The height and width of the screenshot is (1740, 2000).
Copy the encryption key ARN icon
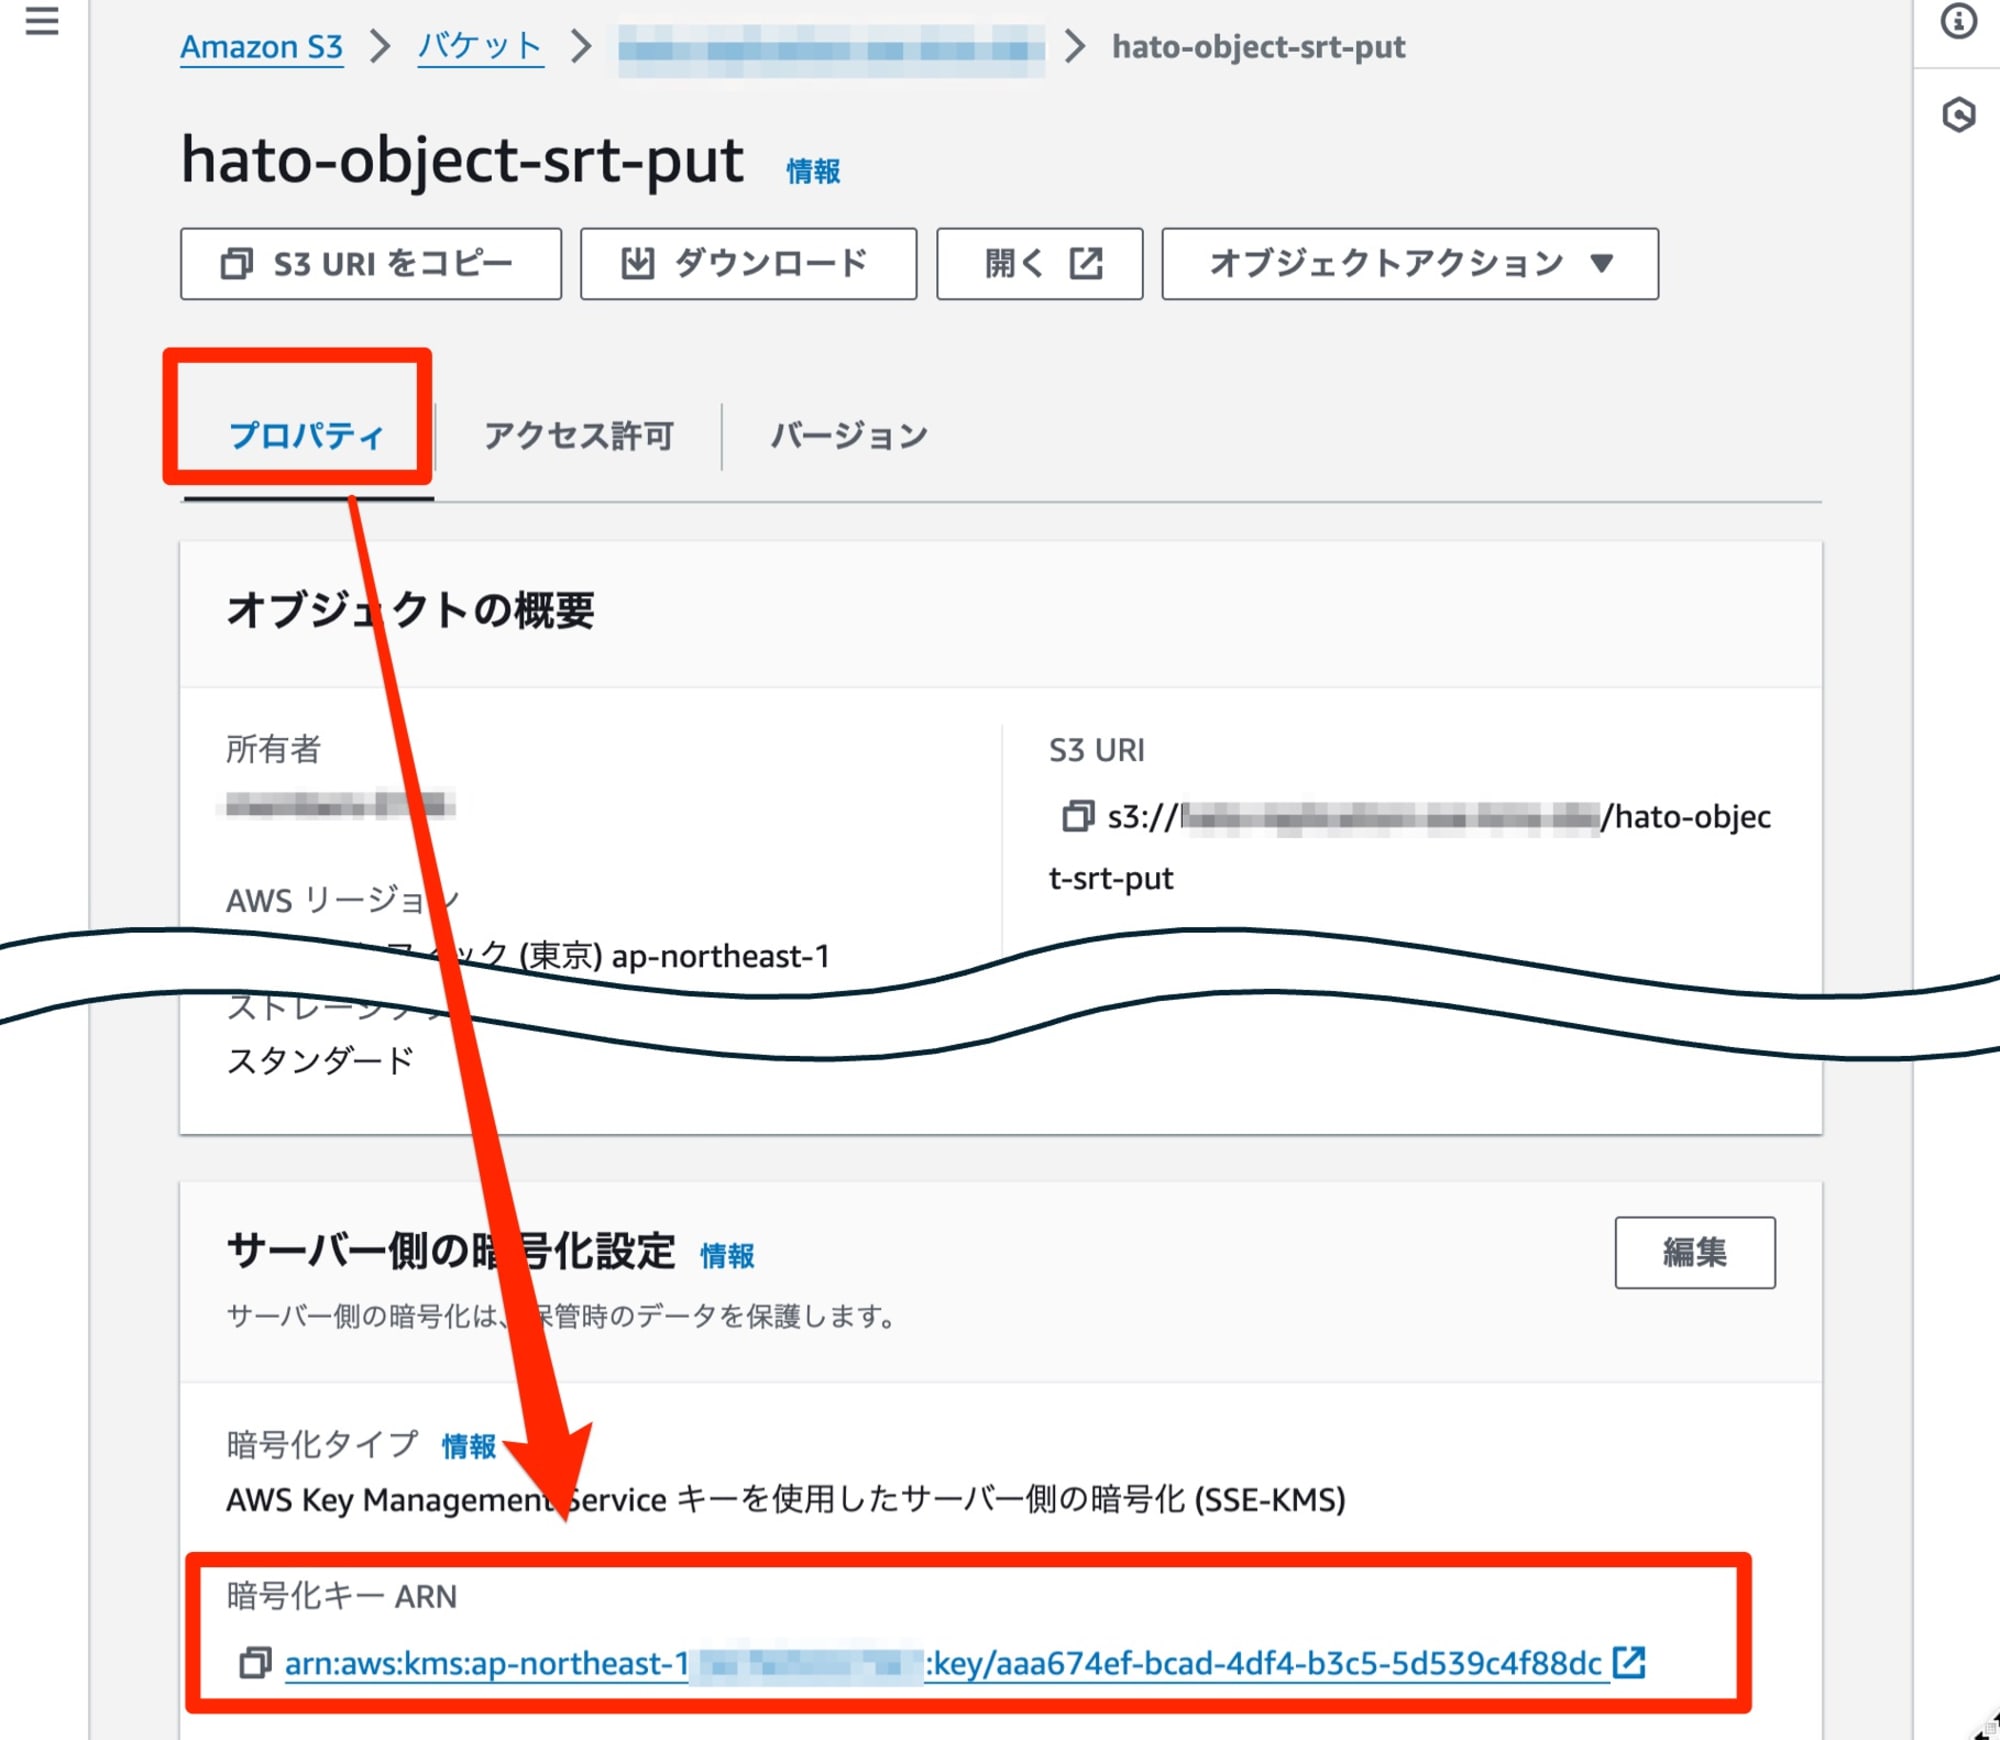pyautogui.click(x=255, y=1663)
